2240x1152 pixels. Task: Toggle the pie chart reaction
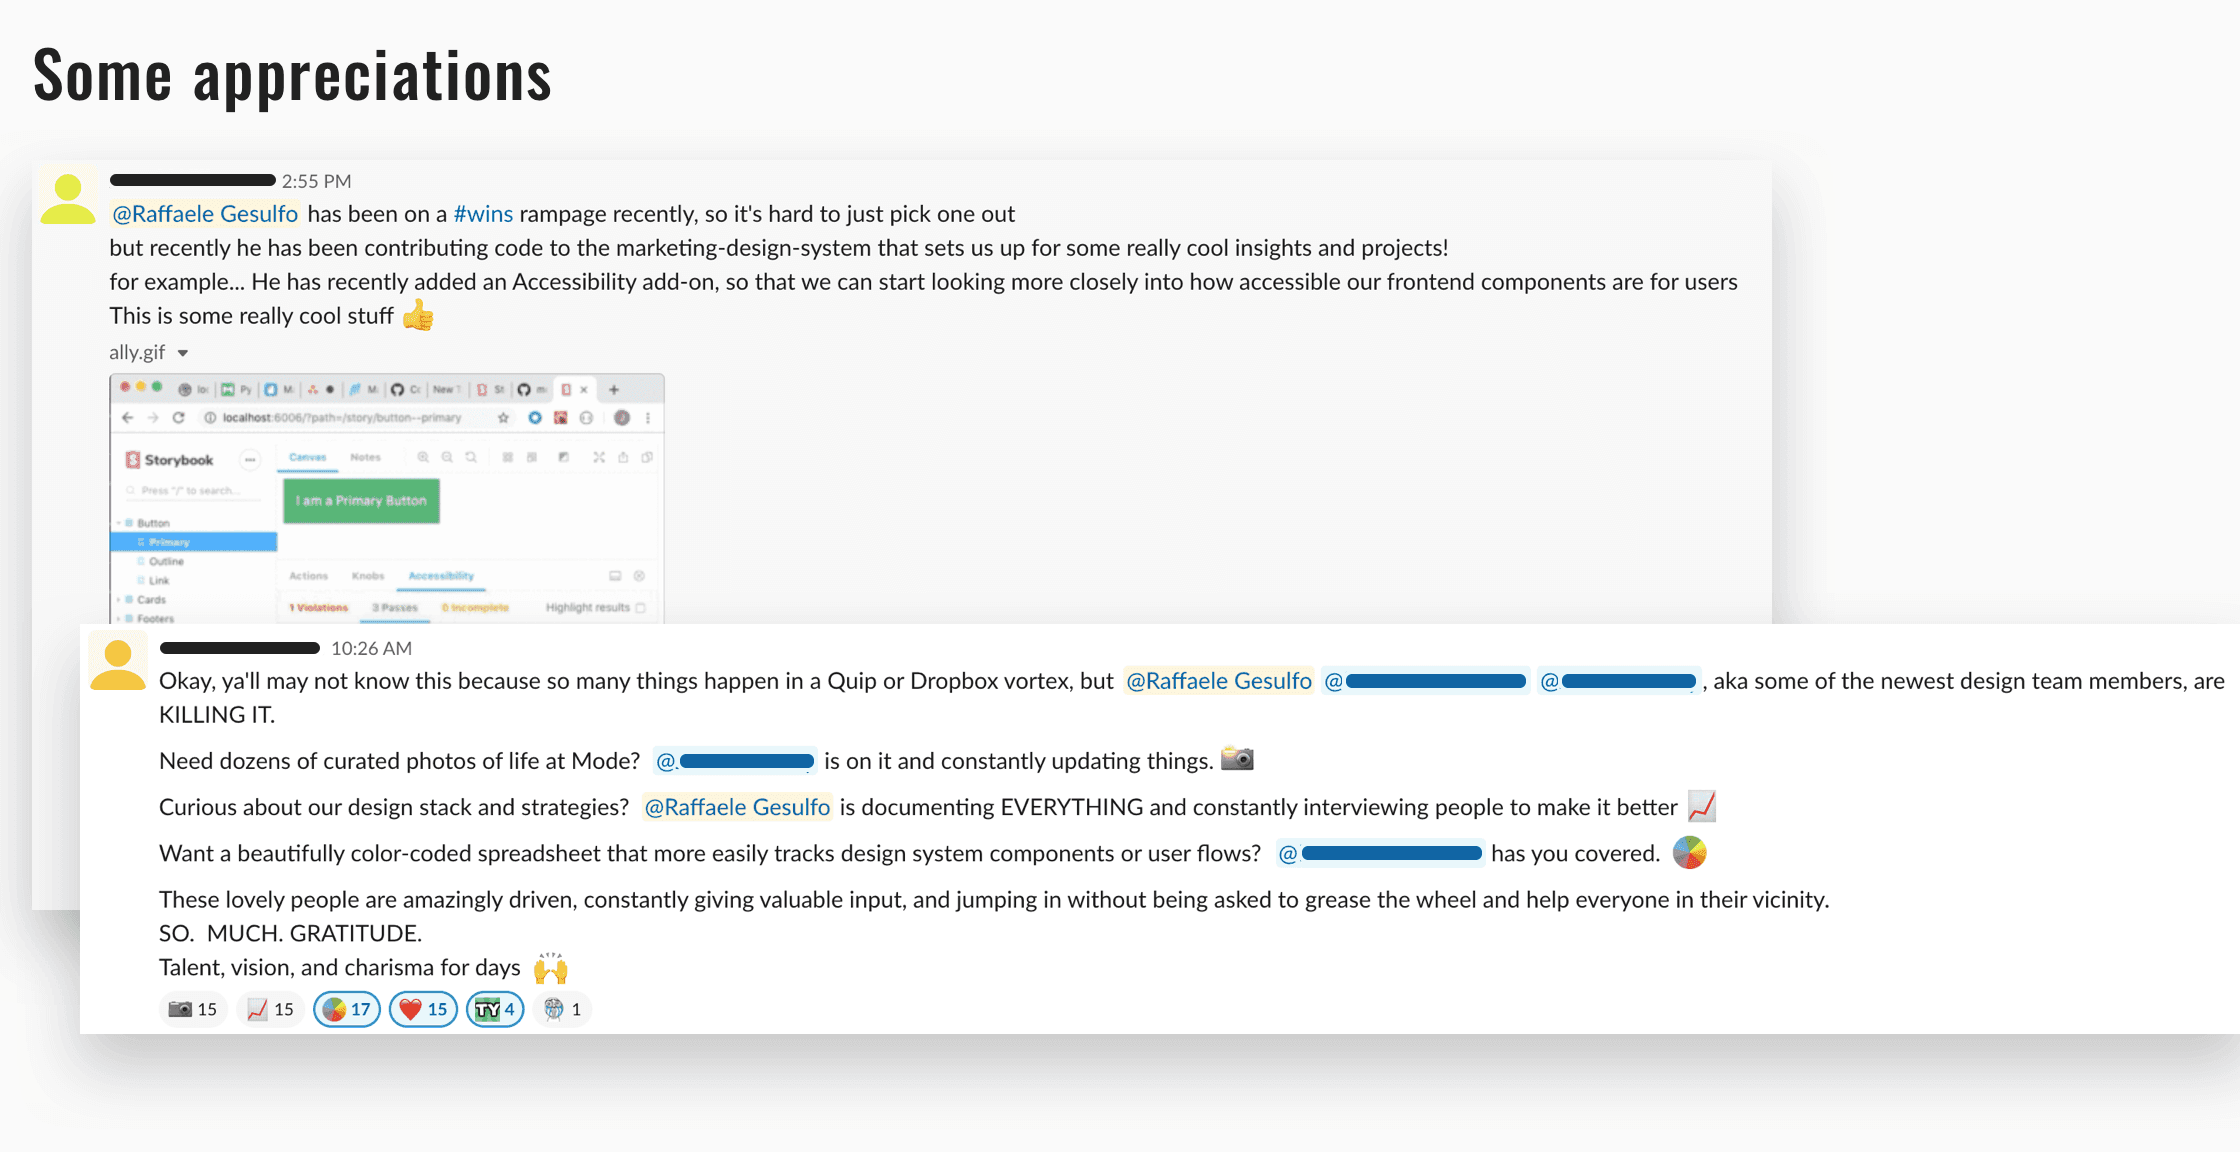click(346, 1009)
